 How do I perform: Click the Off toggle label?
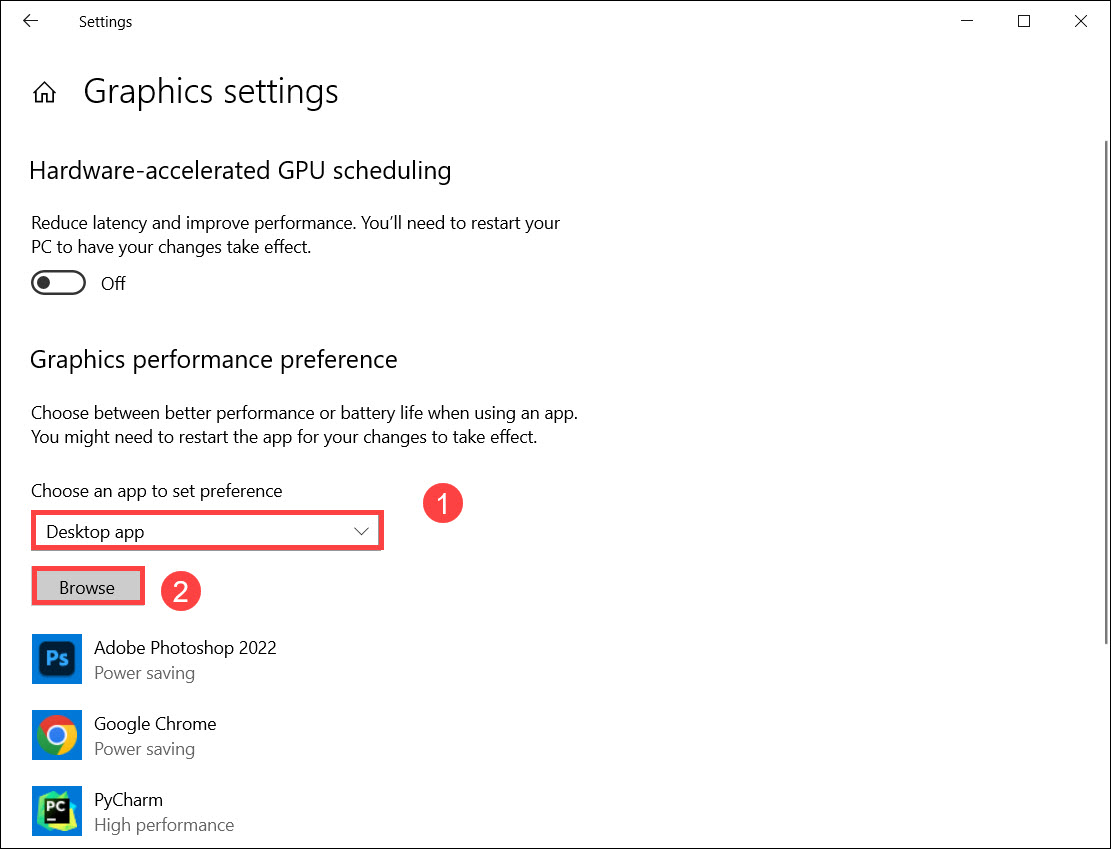(x=113, y=284)
